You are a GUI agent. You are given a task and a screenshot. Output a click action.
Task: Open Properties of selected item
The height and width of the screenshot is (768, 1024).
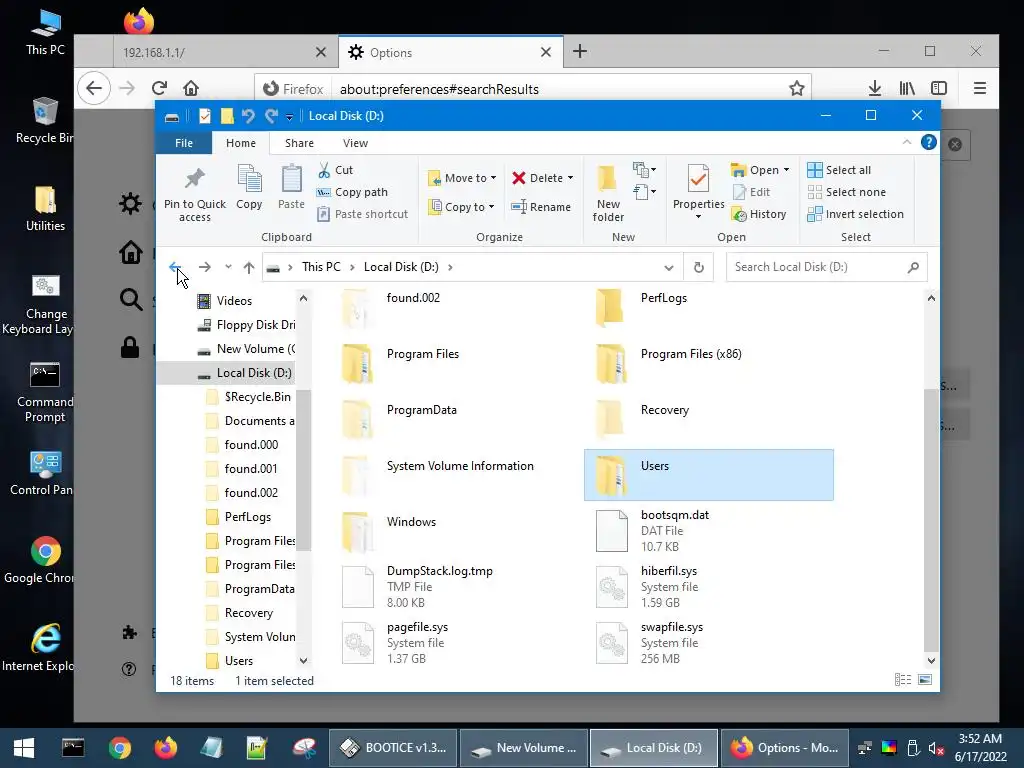click(698, 192)
